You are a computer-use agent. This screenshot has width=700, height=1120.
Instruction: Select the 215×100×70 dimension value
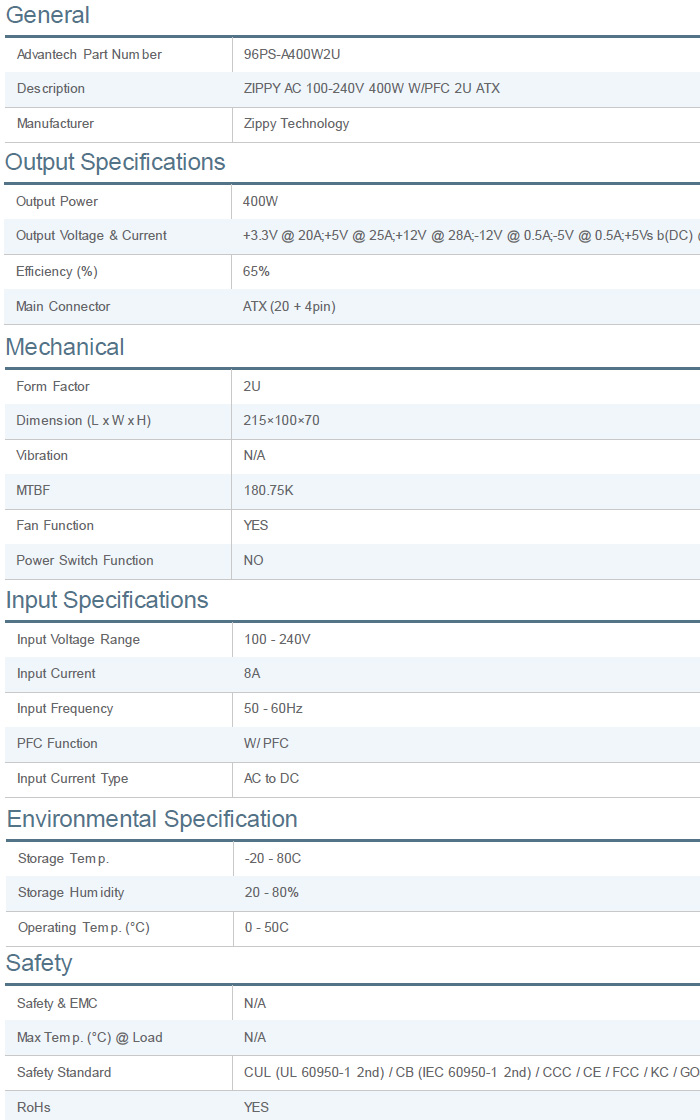281,421
